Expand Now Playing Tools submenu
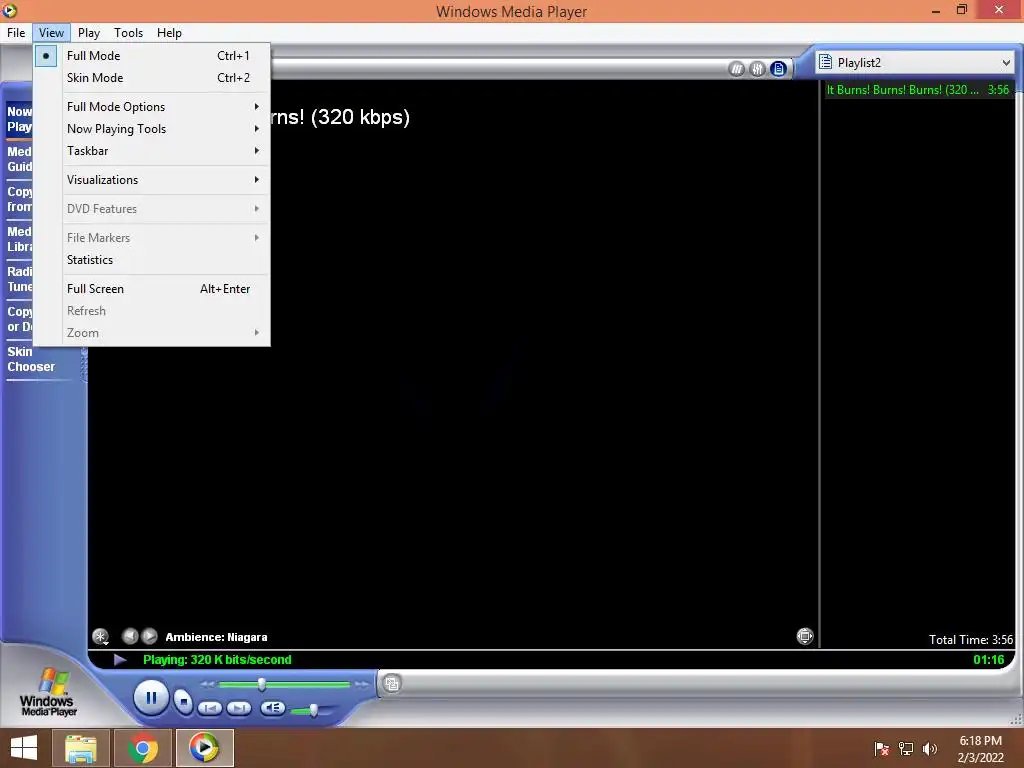The image size is (1024, 768). [152, 129]
